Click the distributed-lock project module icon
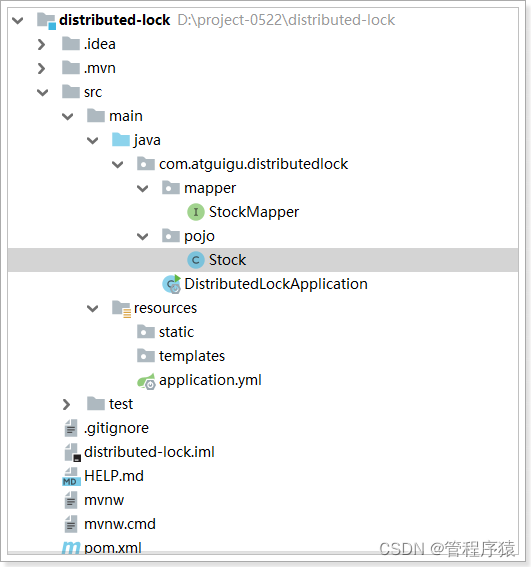 click(x=46, y=20)
